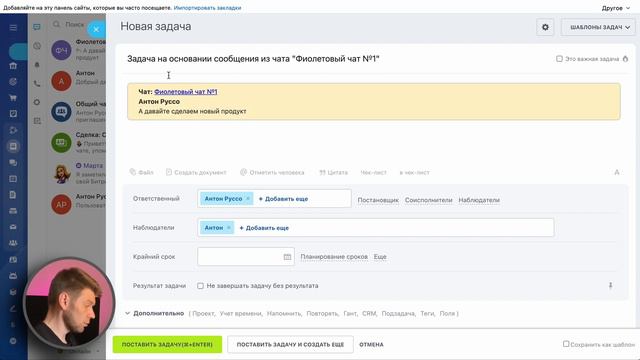Open Фиолетовый чат №1 link
This screenshot has width=640, height=360.
coord(186,92)
